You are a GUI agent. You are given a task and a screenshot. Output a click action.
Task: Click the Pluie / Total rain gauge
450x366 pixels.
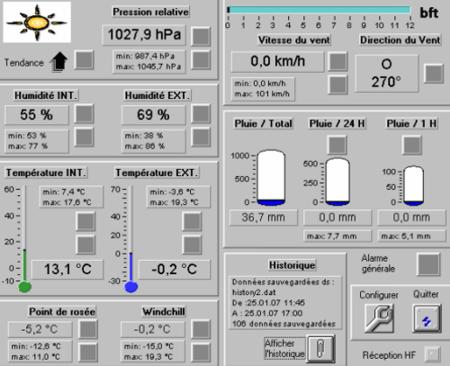271,177
